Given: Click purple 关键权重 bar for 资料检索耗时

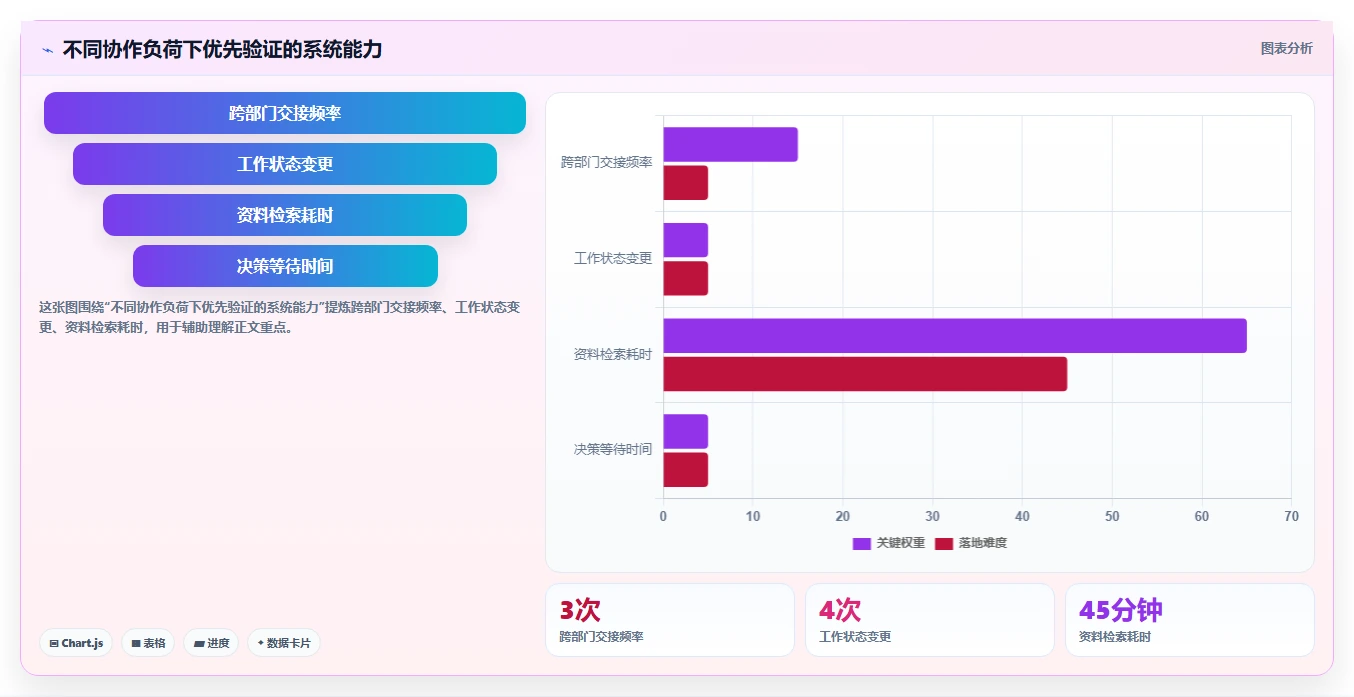Looking at the screenshot, I should [955, 336].
